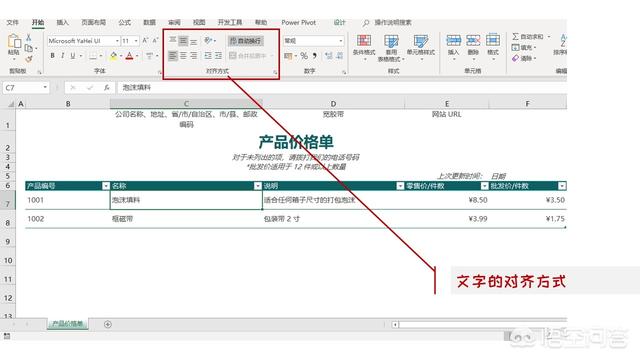Screen dimensions: 640x360
Task: Open Conditional Formatting (条件格式) menu
Action: (x=364, y=47)
